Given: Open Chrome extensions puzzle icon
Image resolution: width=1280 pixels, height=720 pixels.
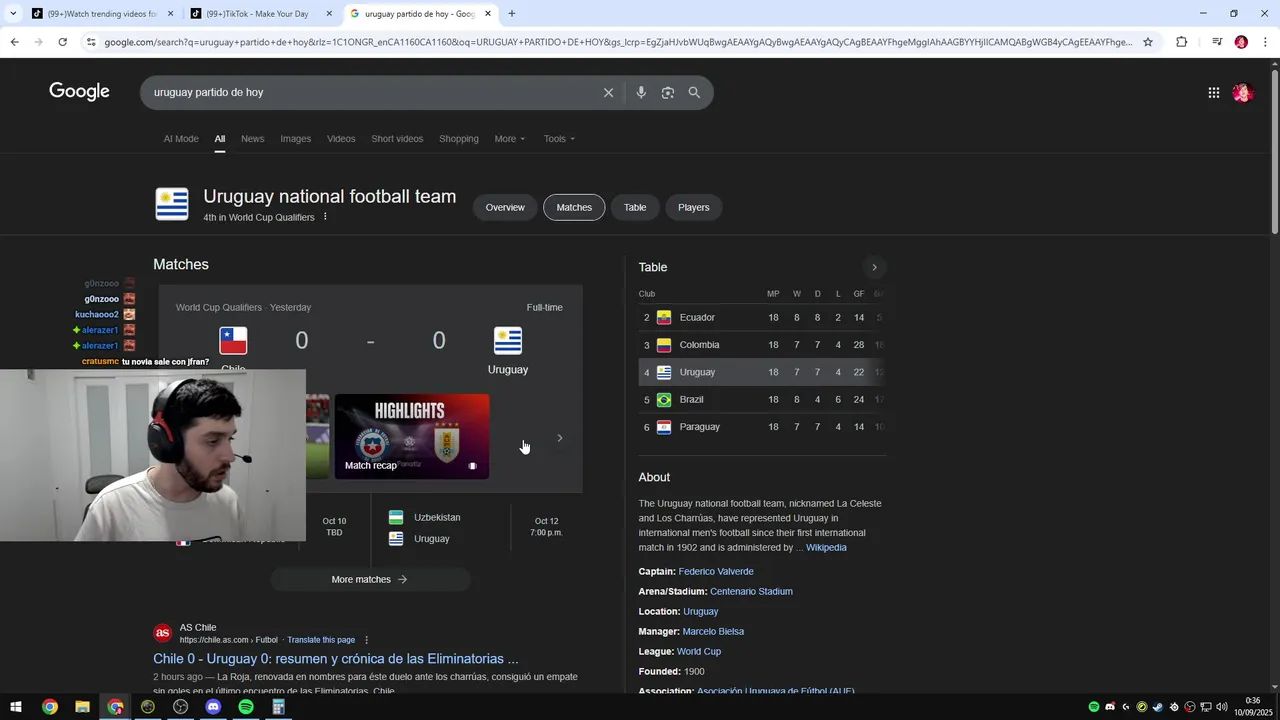Looking at the screenshot, I should (x=1181, y=42).
